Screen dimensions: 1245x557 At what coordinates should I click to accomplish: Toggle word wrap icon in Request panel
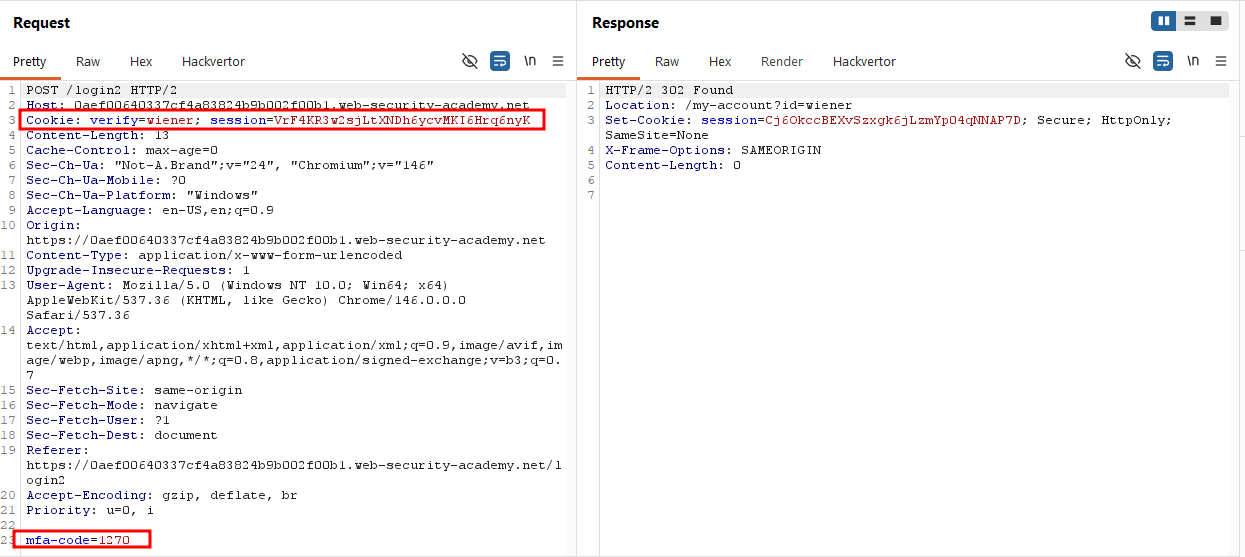pyautogui.click(x=500, y=61)
